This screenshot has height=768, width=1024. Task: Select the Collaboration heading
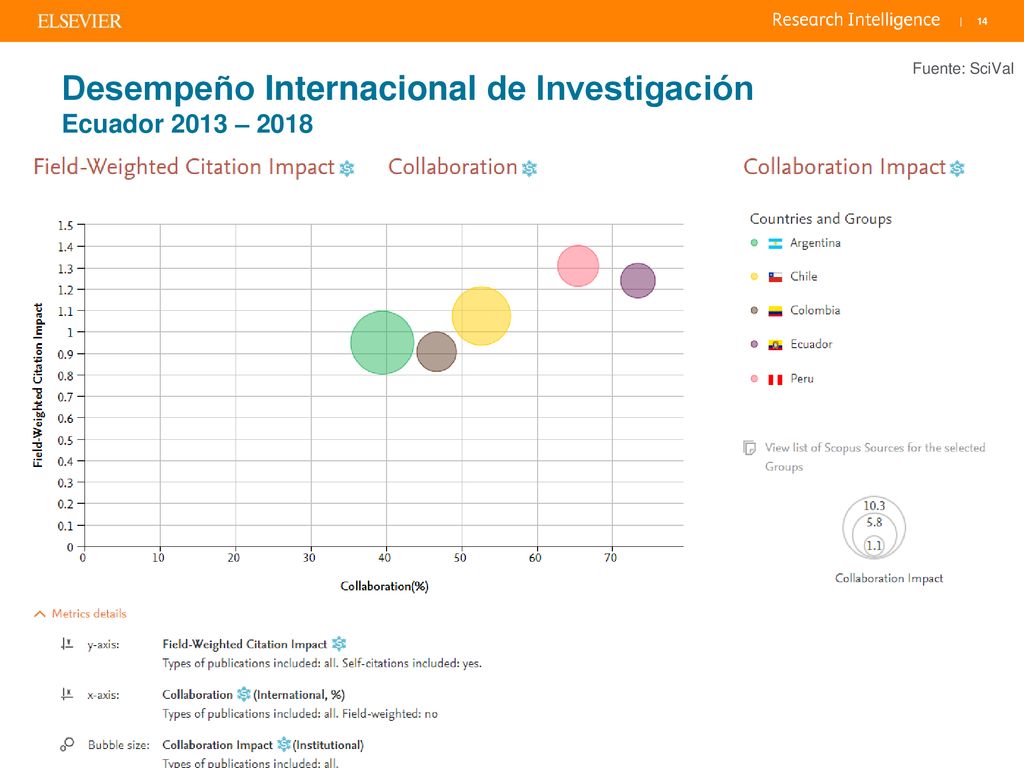(453, 167)
